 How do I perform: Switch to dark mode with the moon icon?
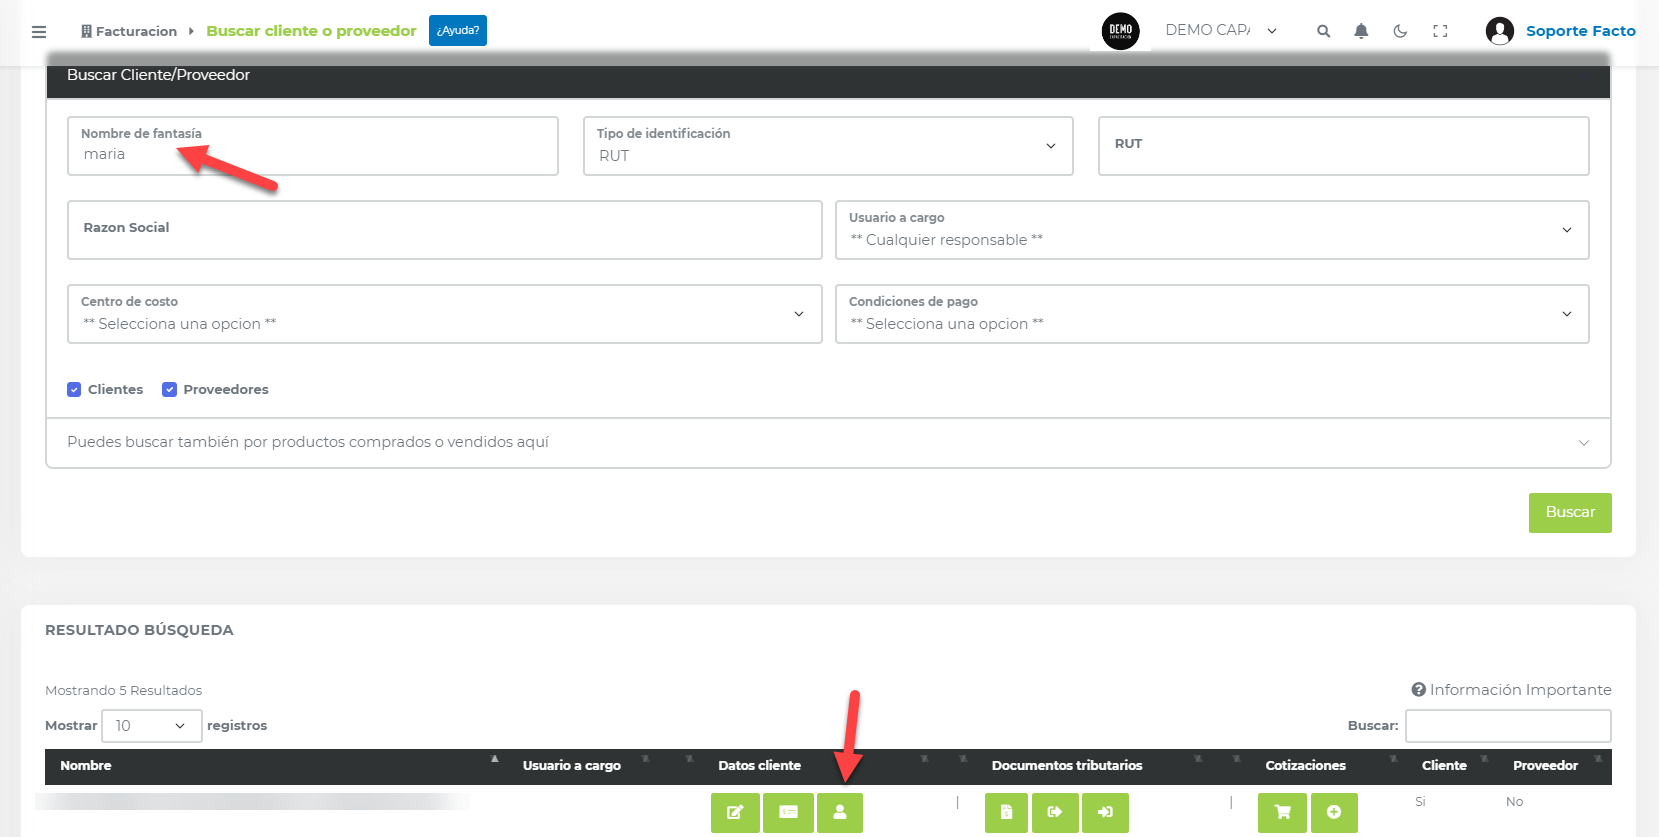click(1400, 31)
